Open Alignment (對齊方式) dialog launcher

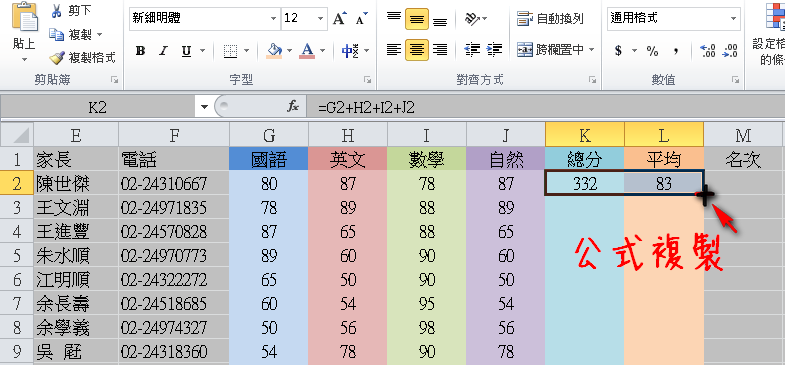(593, 80)
